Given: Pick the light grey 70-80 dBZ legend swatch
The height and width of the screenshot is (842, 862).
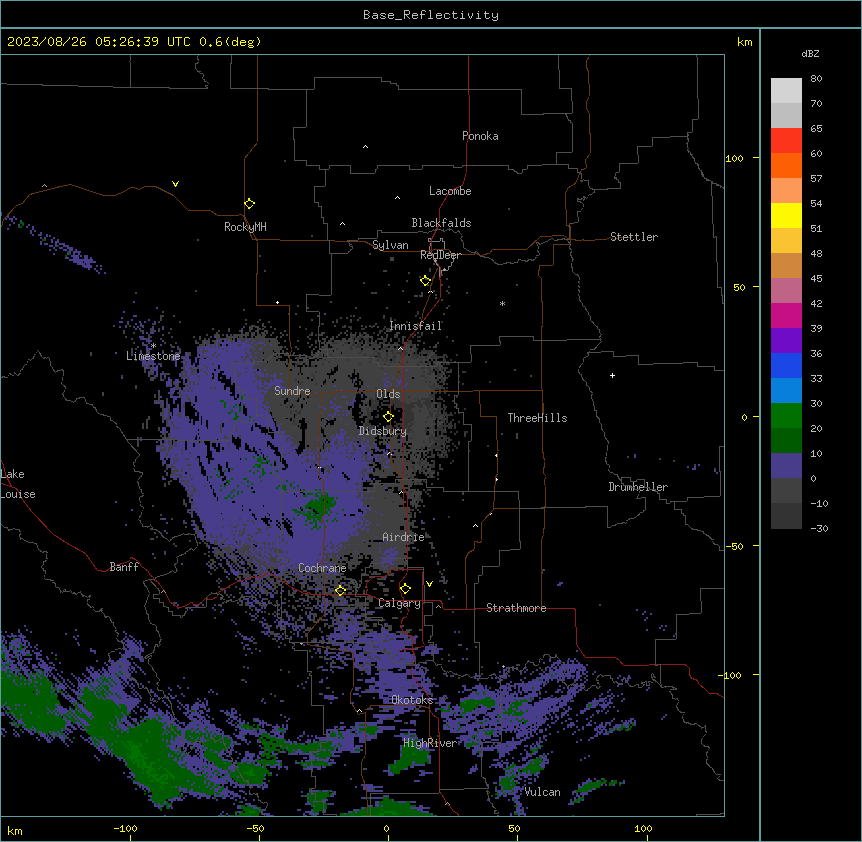Looking at the screenshot, I should [786, 91].
